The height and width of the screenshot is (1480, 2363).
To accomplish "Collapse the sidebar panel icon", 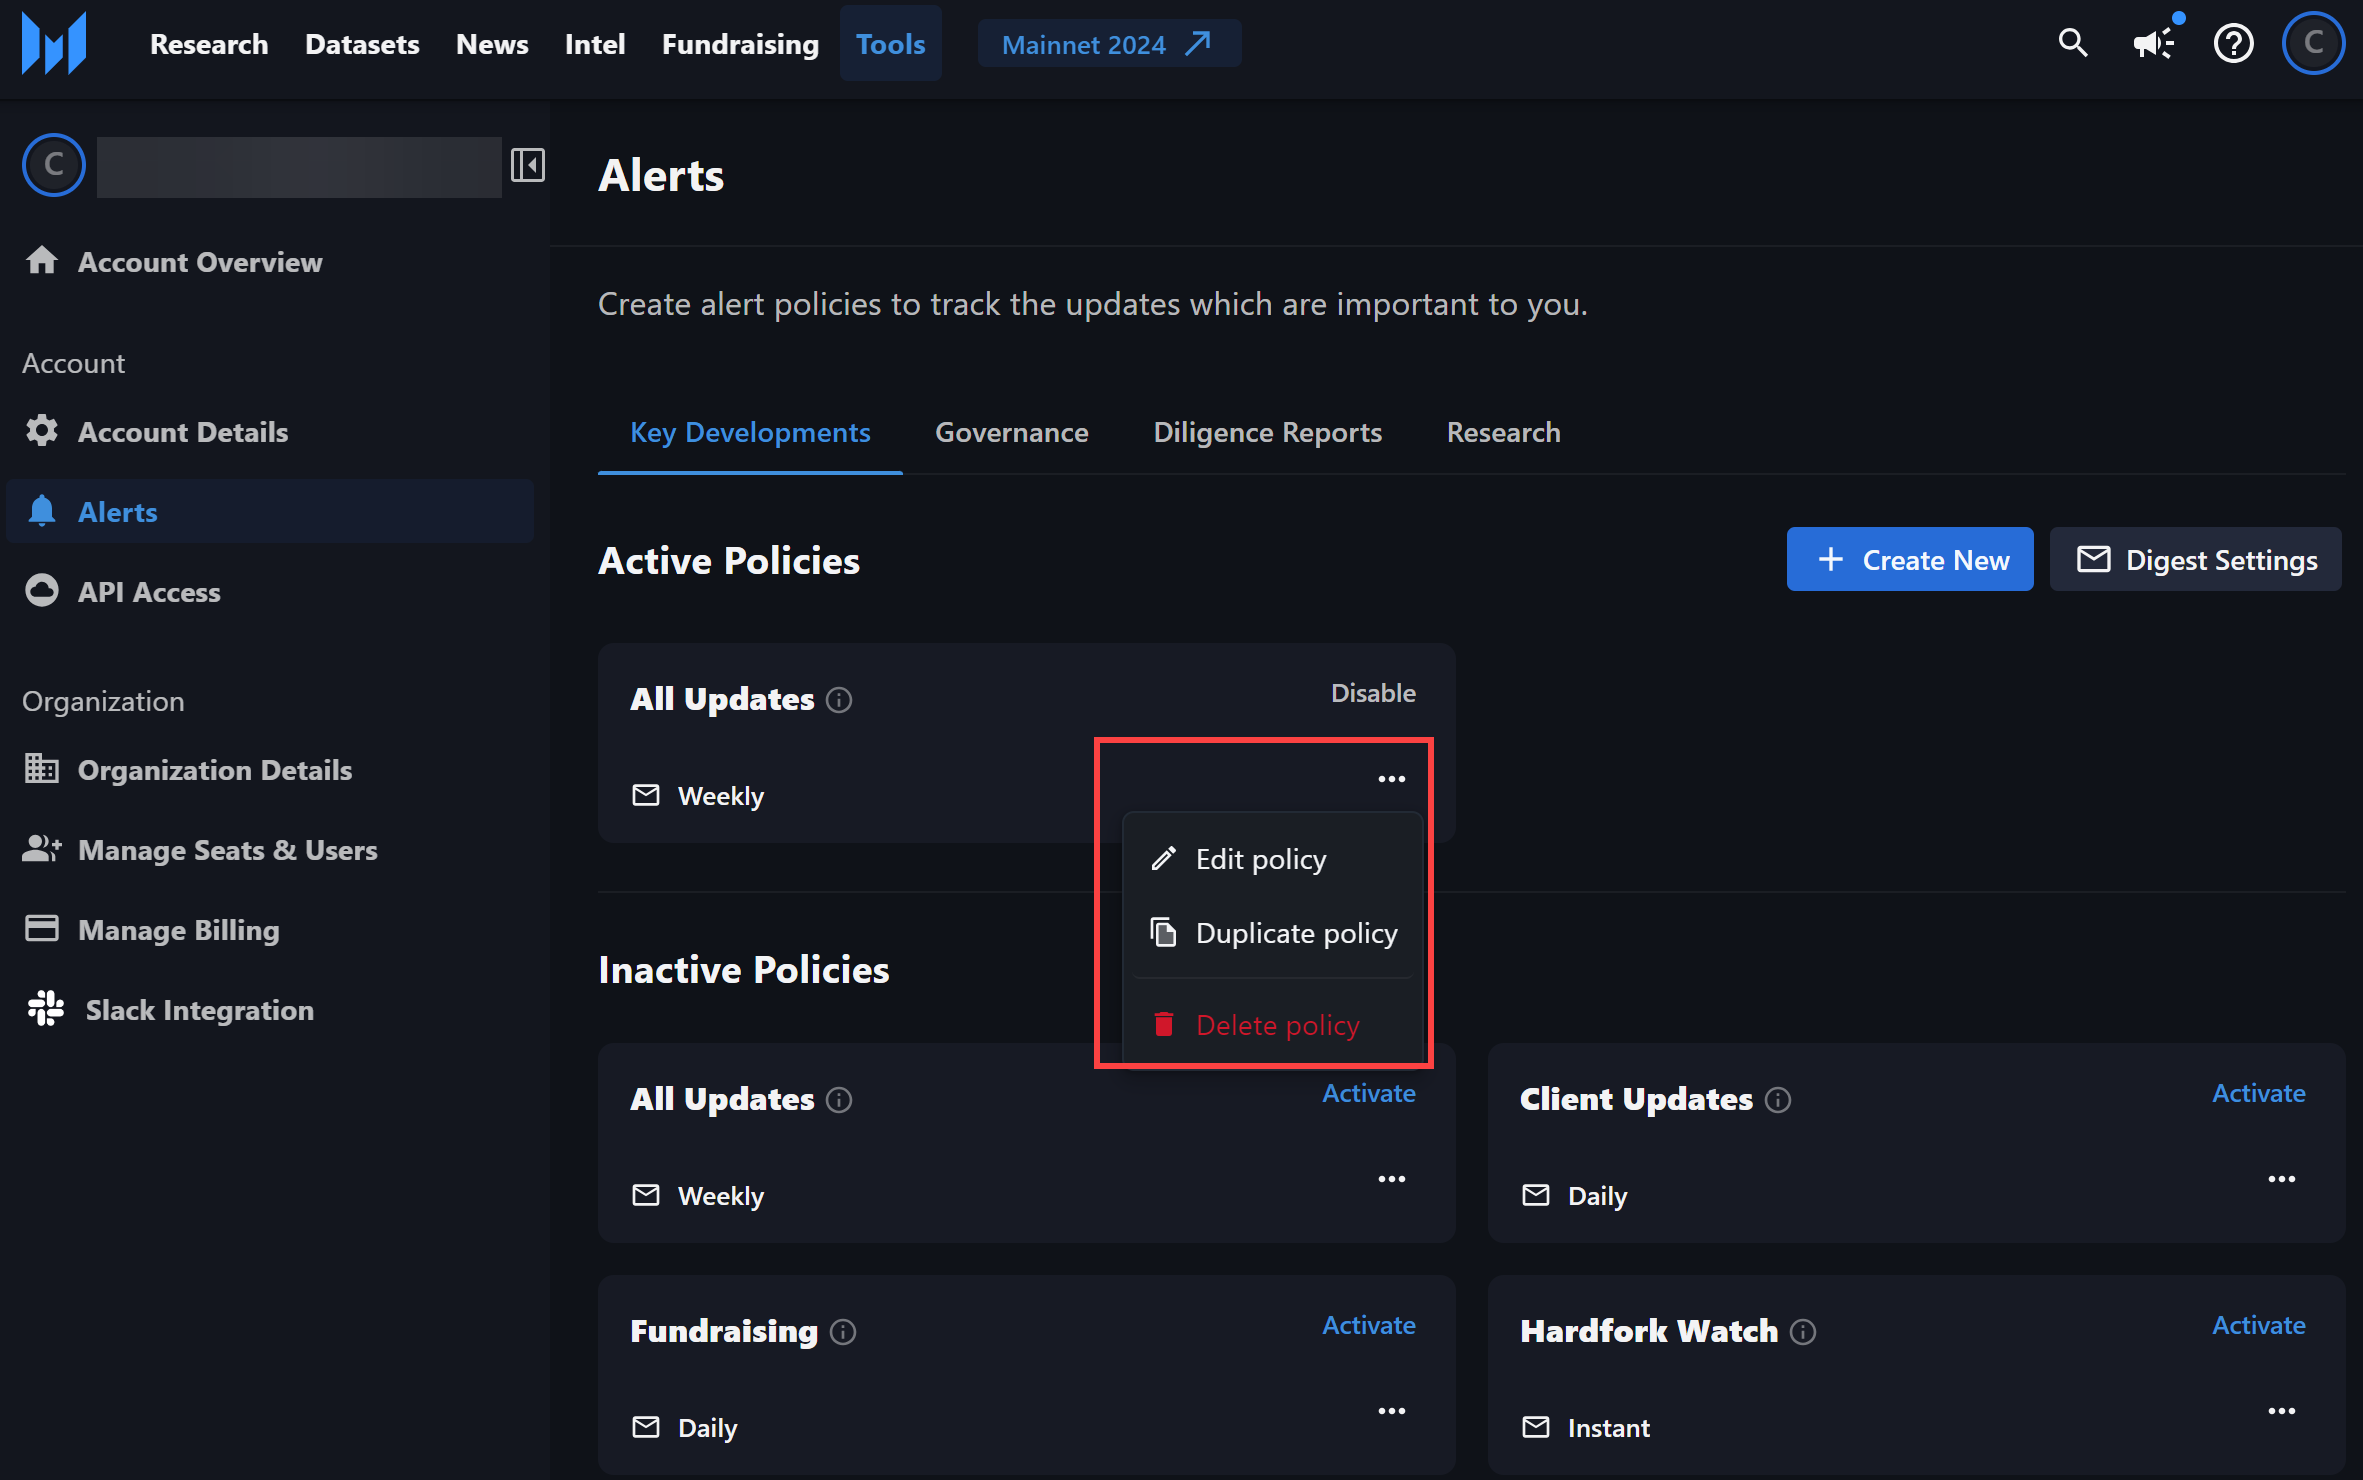I will pos(527,165).
